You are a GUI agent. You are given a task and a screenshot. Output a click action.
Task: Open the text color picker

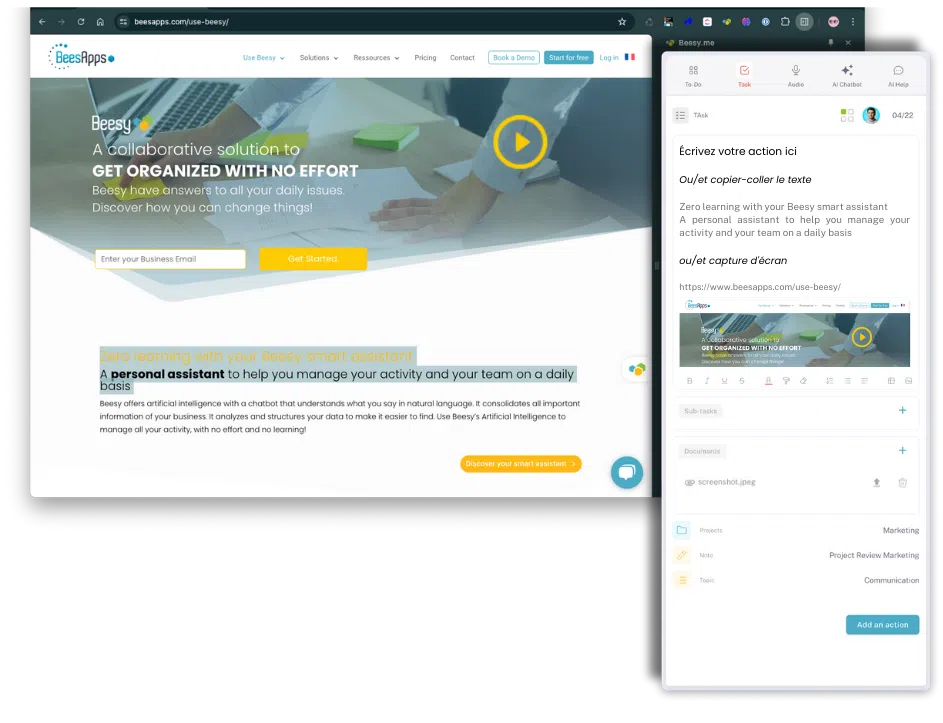(x=768, y=381)
